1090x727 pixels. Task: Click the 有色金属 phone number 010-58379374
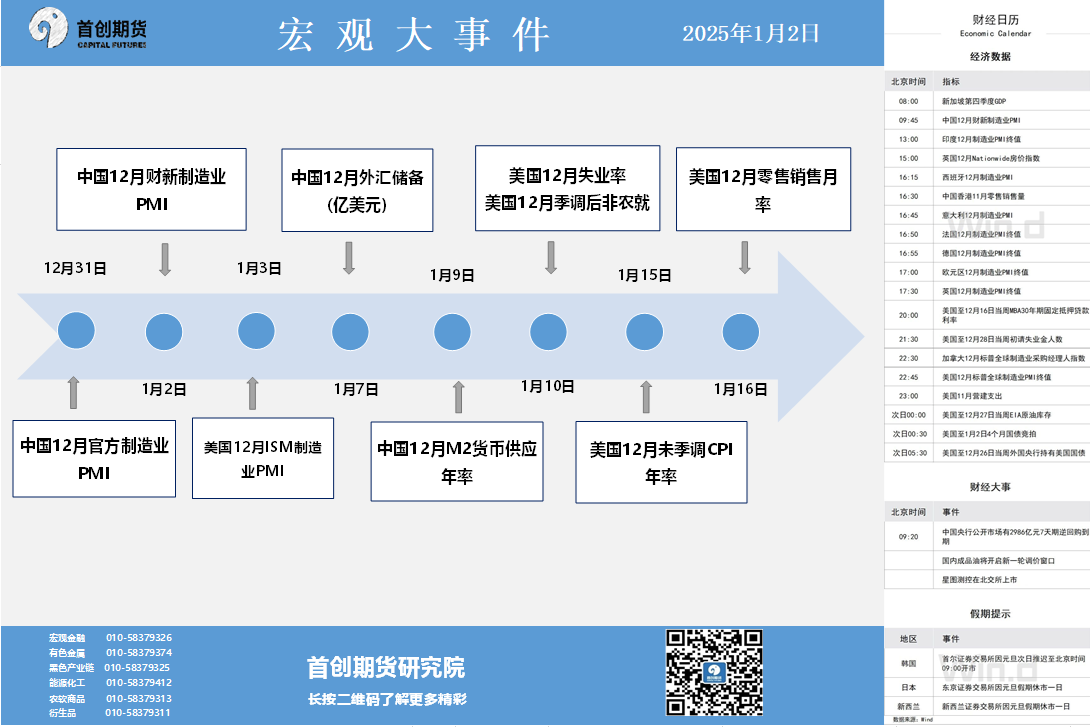pos(139,653)
